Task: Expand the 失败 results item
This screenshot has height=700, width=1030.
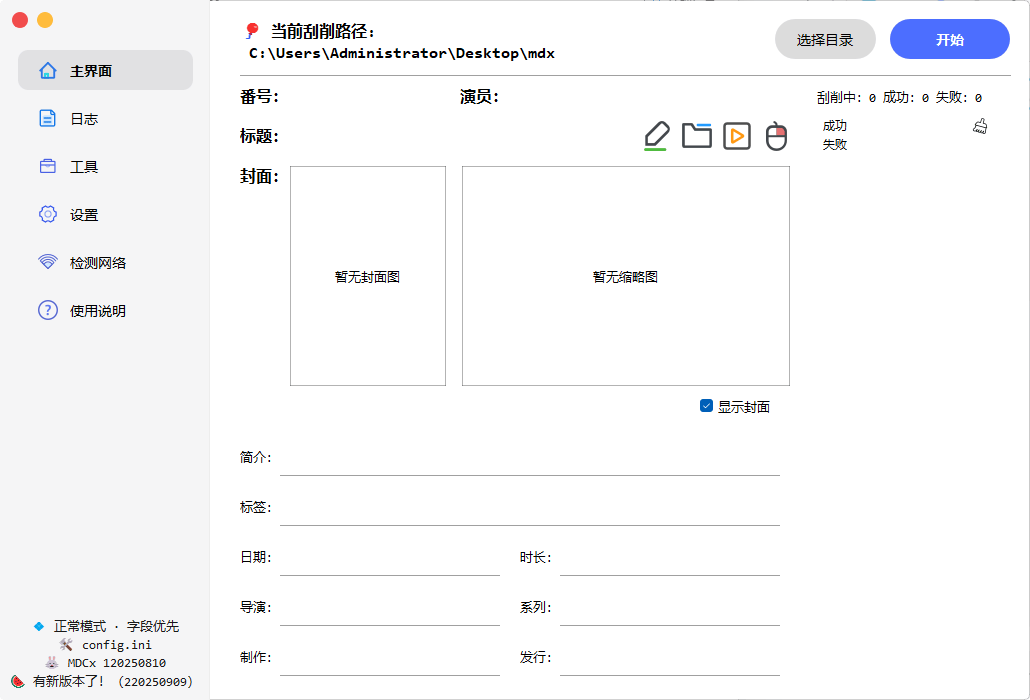Action: [835, 144]
